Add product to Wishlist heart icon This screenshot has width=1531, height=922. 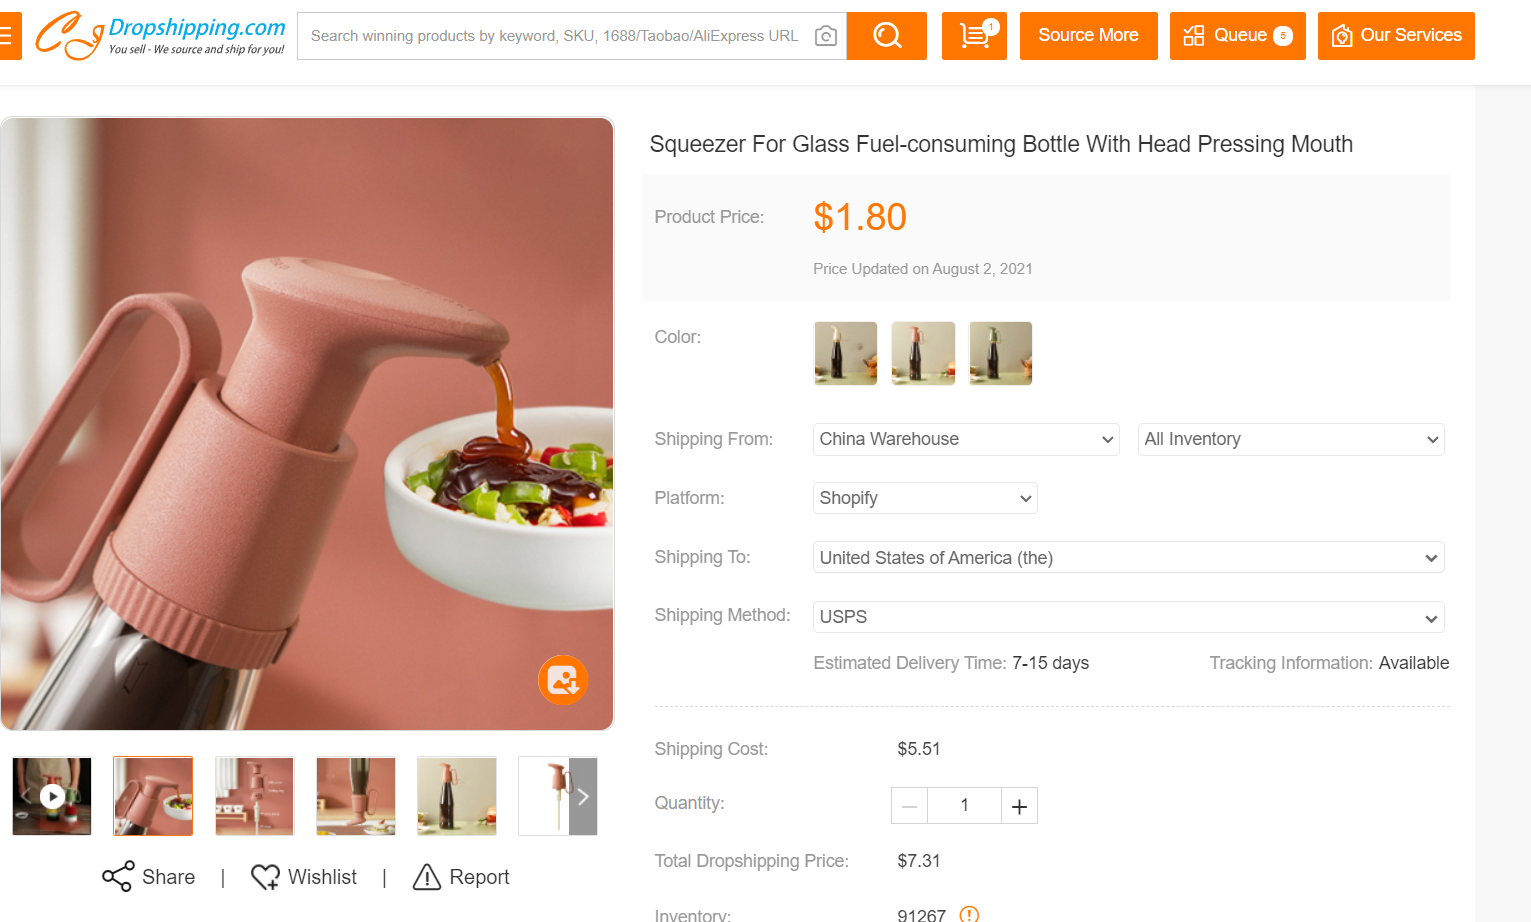pos(265,877)
